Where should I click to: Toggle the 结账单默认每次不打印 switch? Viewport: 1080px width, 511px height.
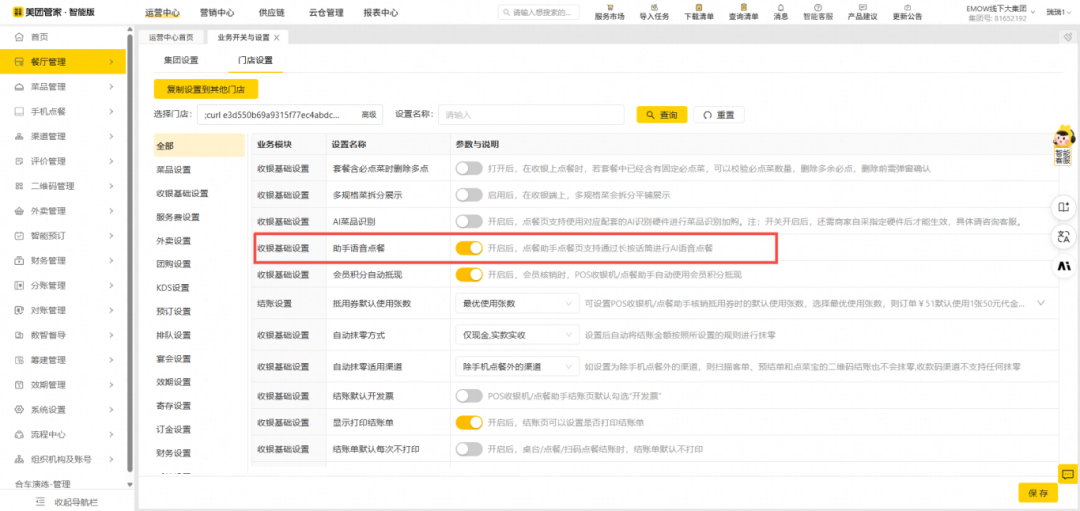coord(469,450)
